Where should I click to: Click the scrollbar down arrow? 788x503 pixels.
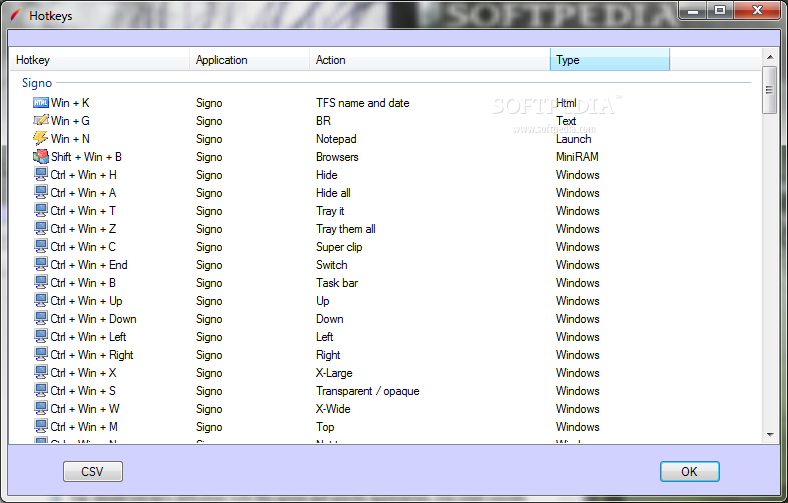[x=770, y=435]
